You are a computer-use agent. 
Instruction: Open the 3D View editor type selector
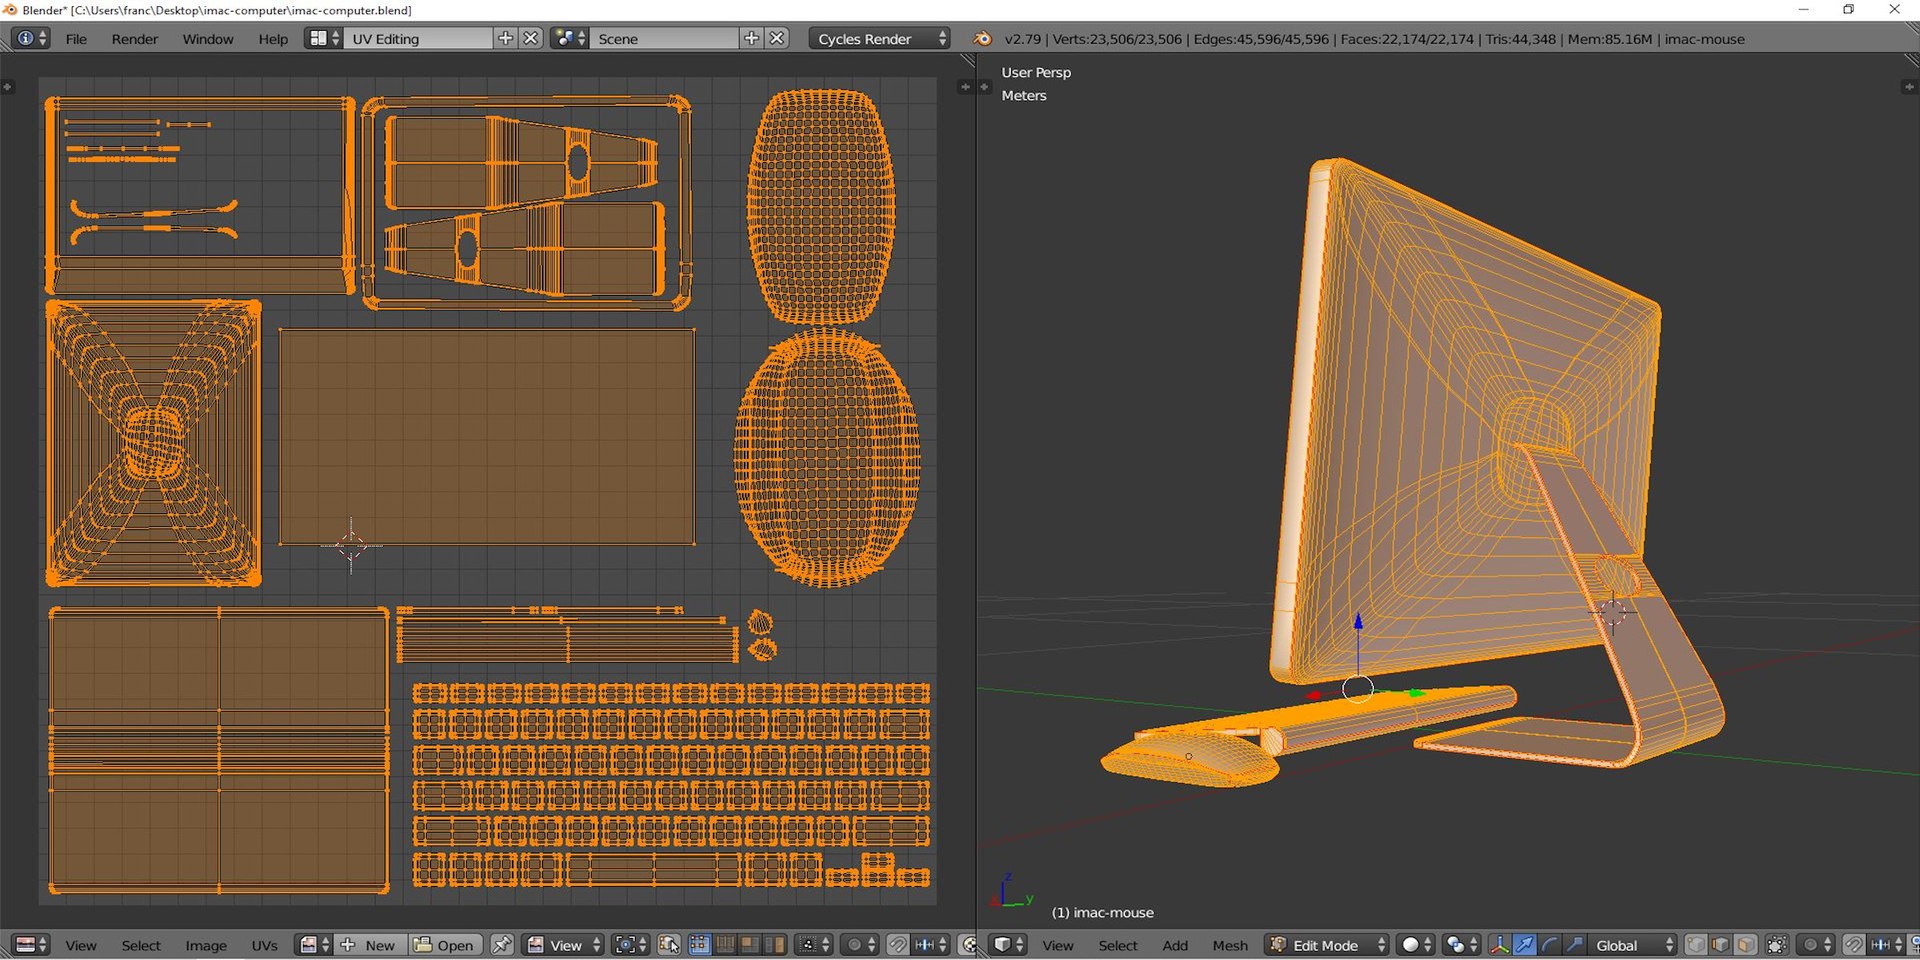coord(1009,945)
